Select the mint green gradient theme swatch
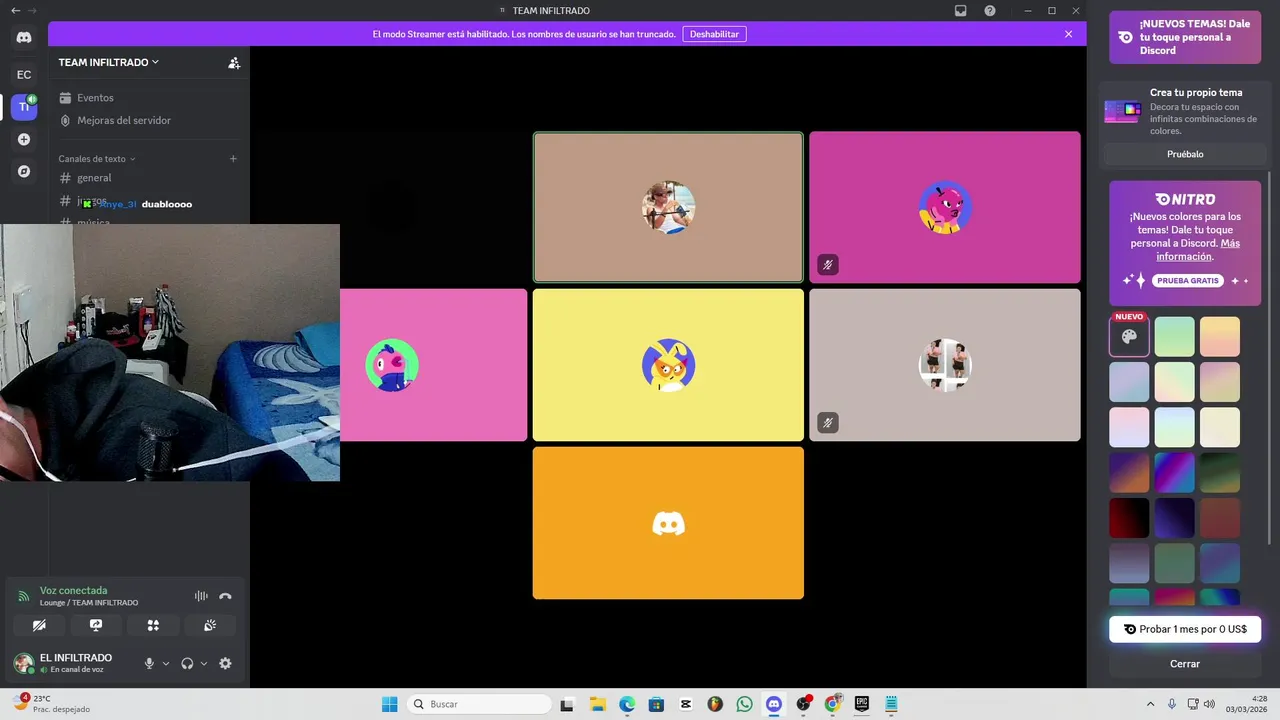1280x720 pixels. tap(1175, 337)
